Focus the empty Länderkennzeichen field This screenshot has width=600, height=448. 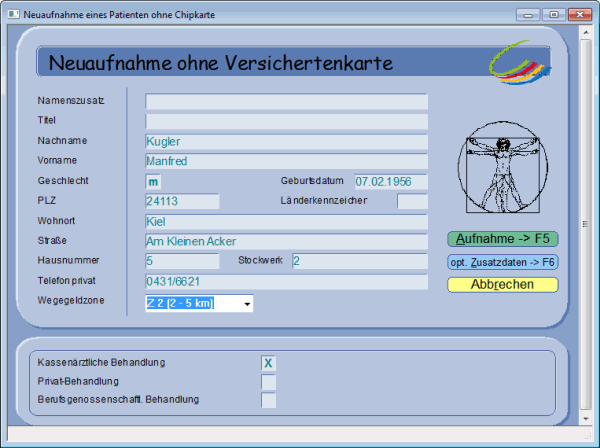pos(411,202)
